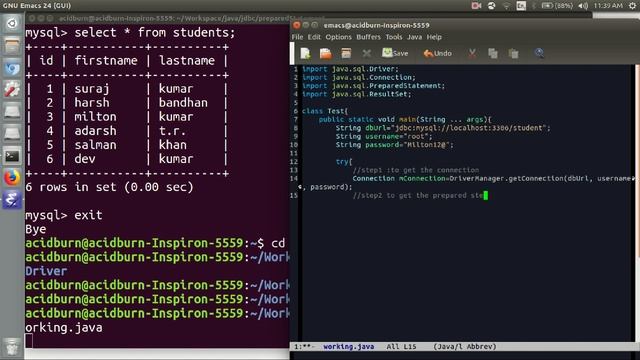This screenshot has width=640, height=360.
Task: Open the File menu in Emacs
Action: point(297,37)
